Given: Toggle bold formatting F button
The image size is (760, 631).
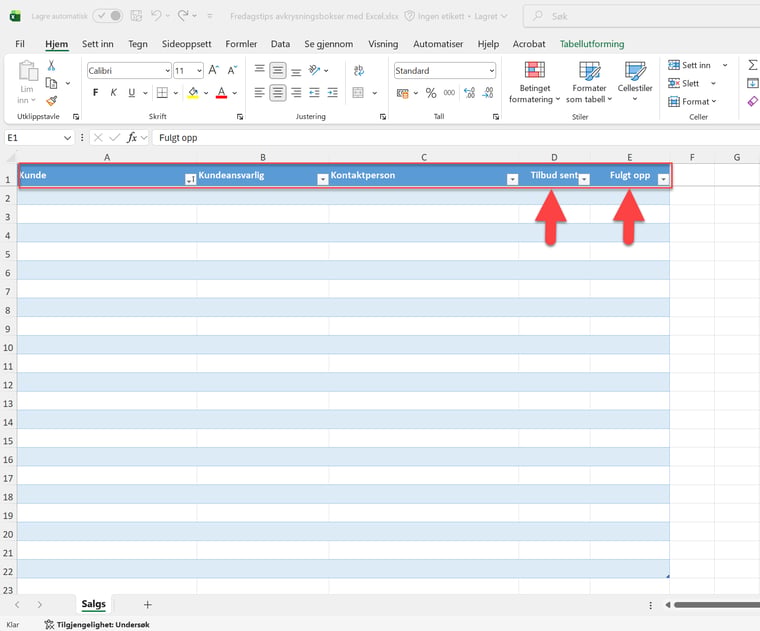Looking at the screenshot, I should click(x=95, y=93).
